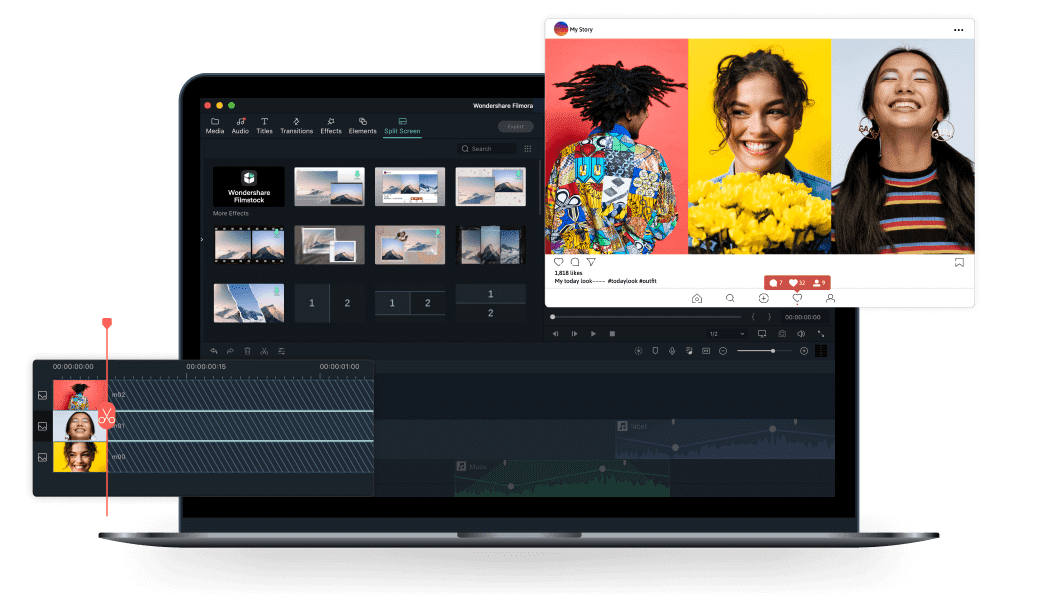1038x601 pixels.
Task: Toggle the m02 track image icon
Action: click(42, 395)
